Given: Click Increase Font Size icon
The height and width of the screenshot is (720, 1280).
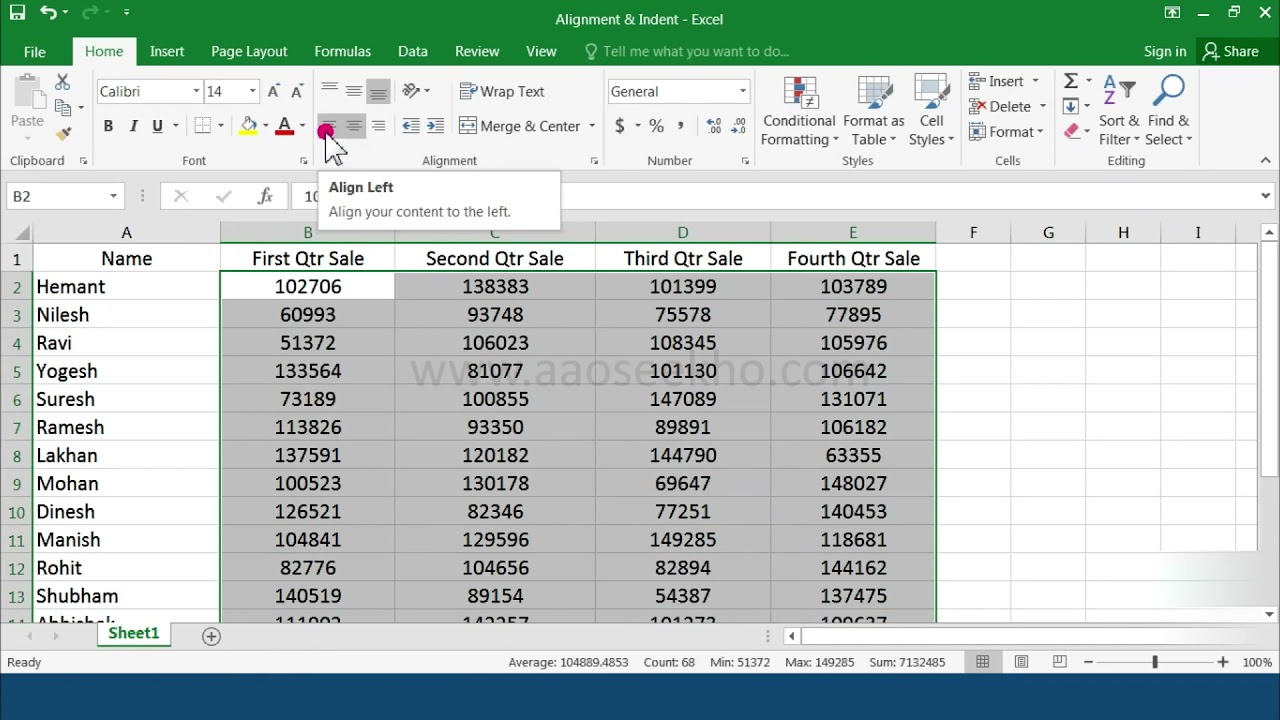Looking at the screenshot, I should [274, 91].
